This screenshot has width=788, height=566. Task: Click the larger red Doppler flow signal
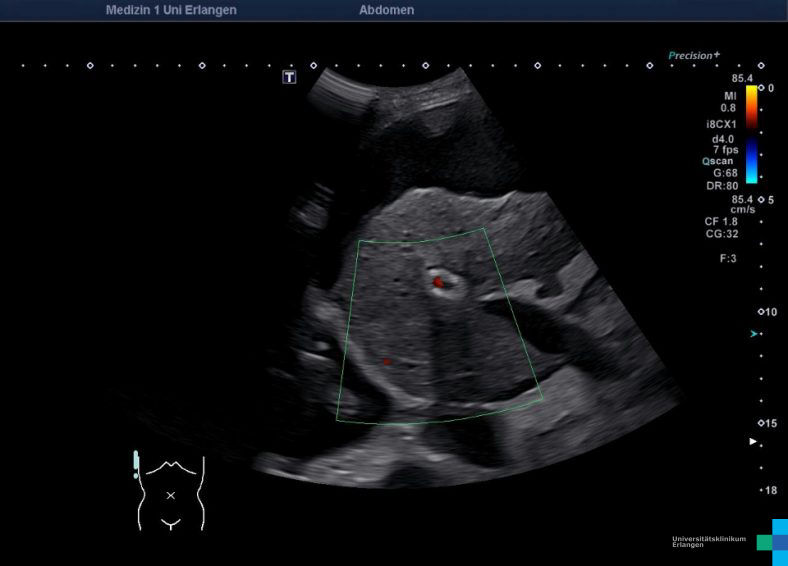click(437, 282)
